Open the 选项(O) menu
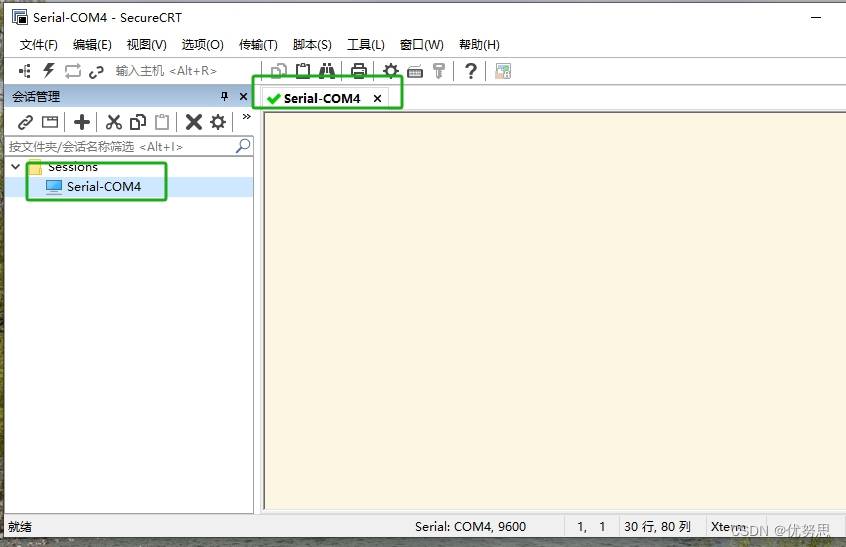846x547 pixels. (202, 45)
